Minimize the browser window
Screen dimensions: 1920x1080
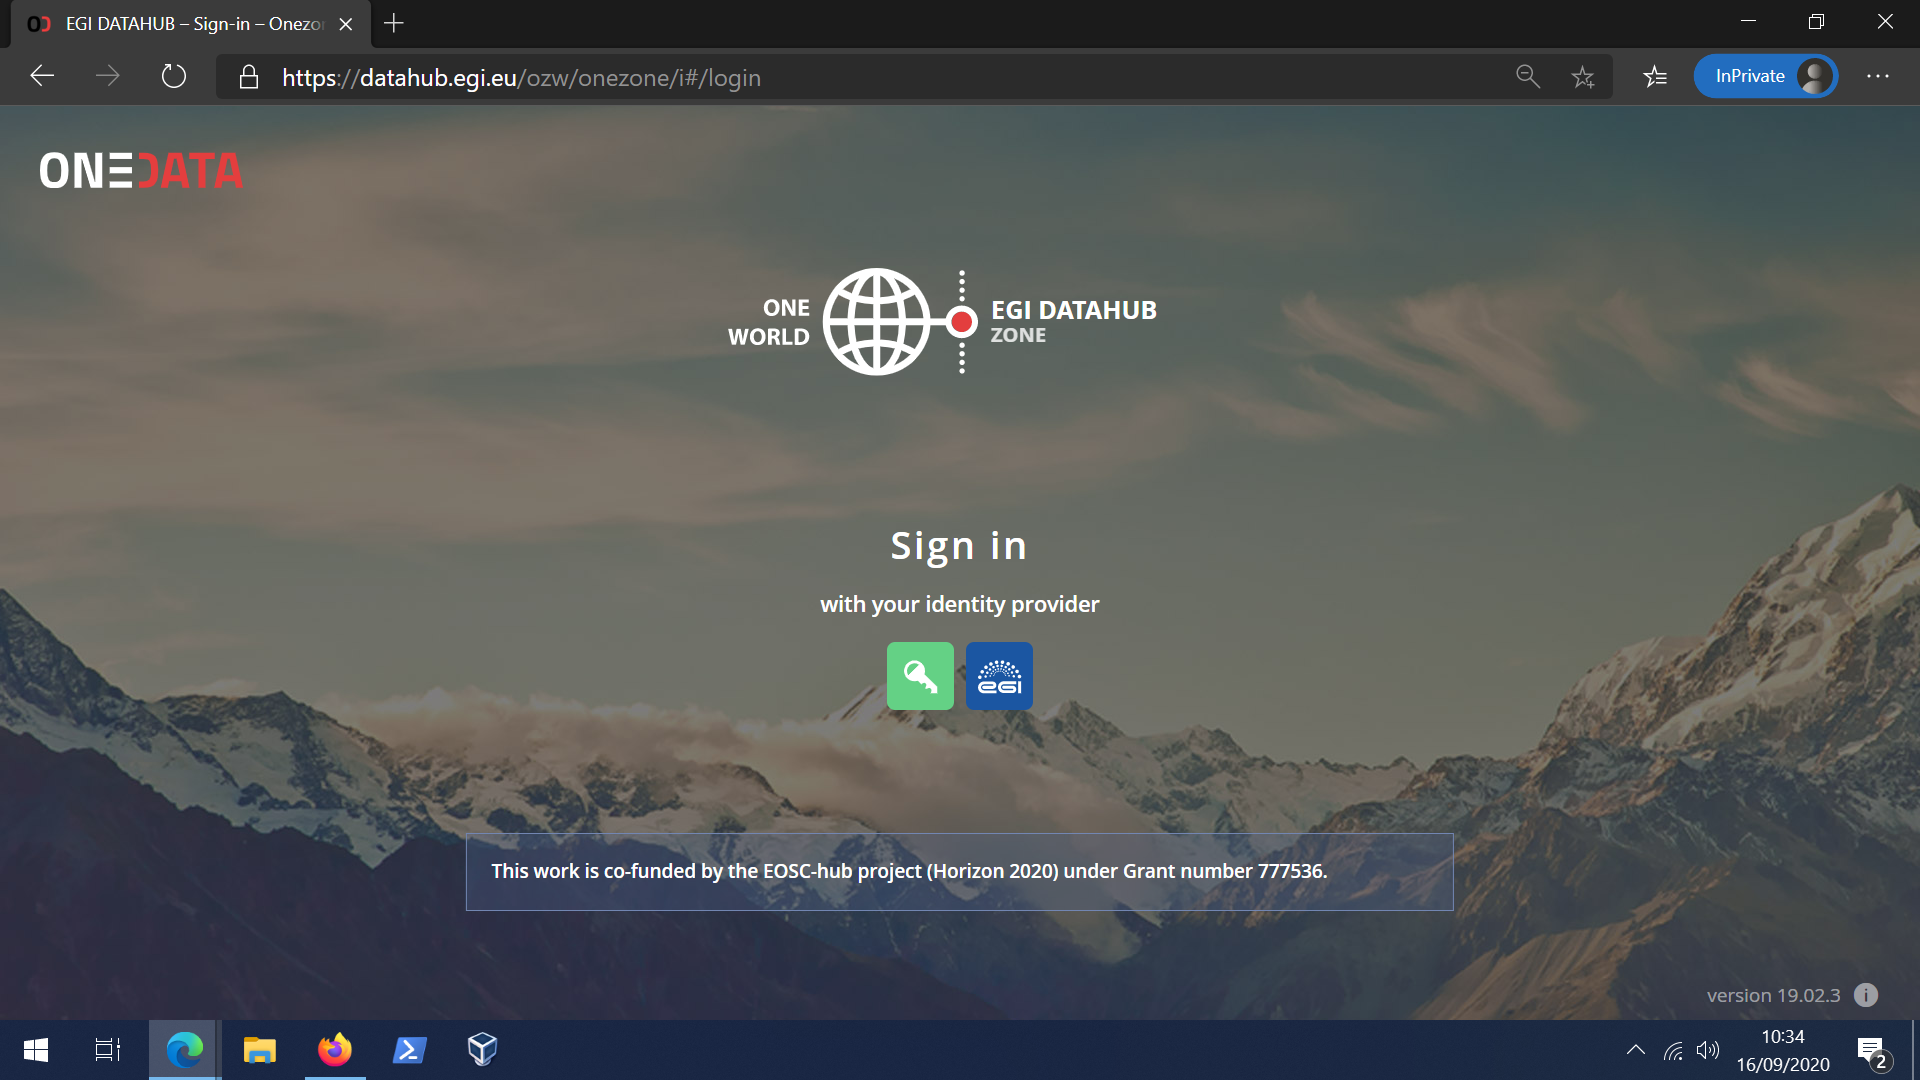1748,22
